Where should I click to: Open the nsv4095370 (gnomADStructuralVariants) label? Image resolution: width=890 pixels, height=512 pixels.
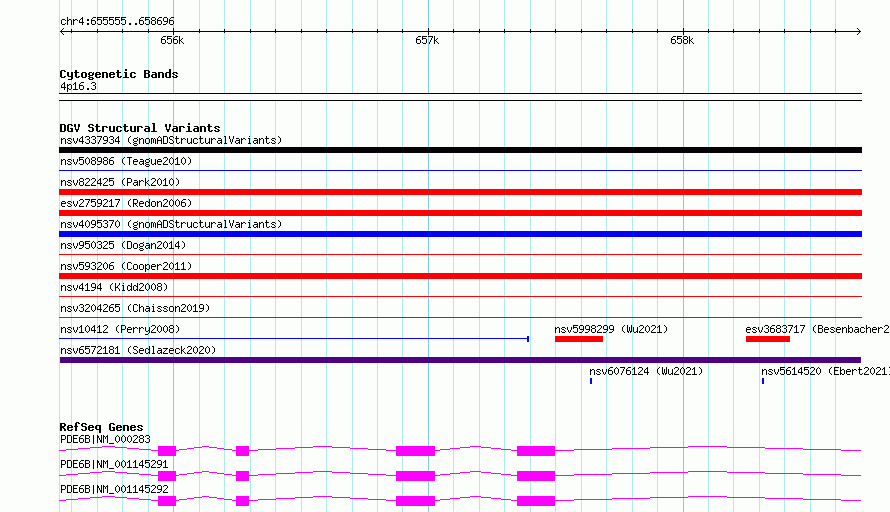tap(171, 224)
